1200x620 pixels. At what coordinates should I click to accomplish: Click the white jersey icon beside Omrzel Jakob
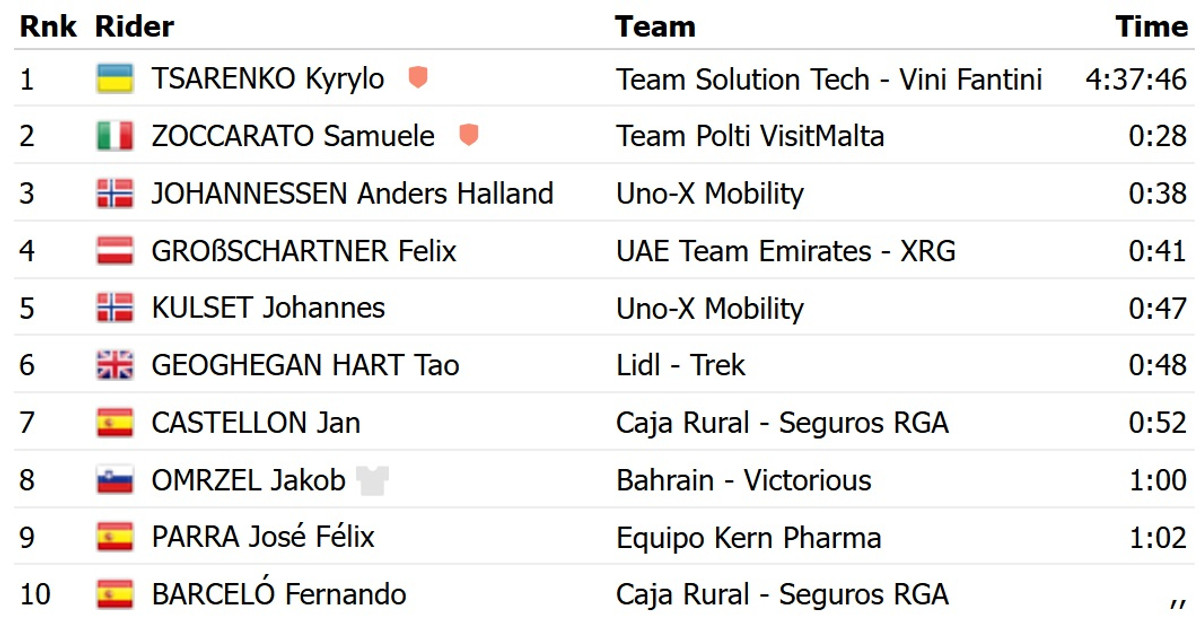(372, 480)
